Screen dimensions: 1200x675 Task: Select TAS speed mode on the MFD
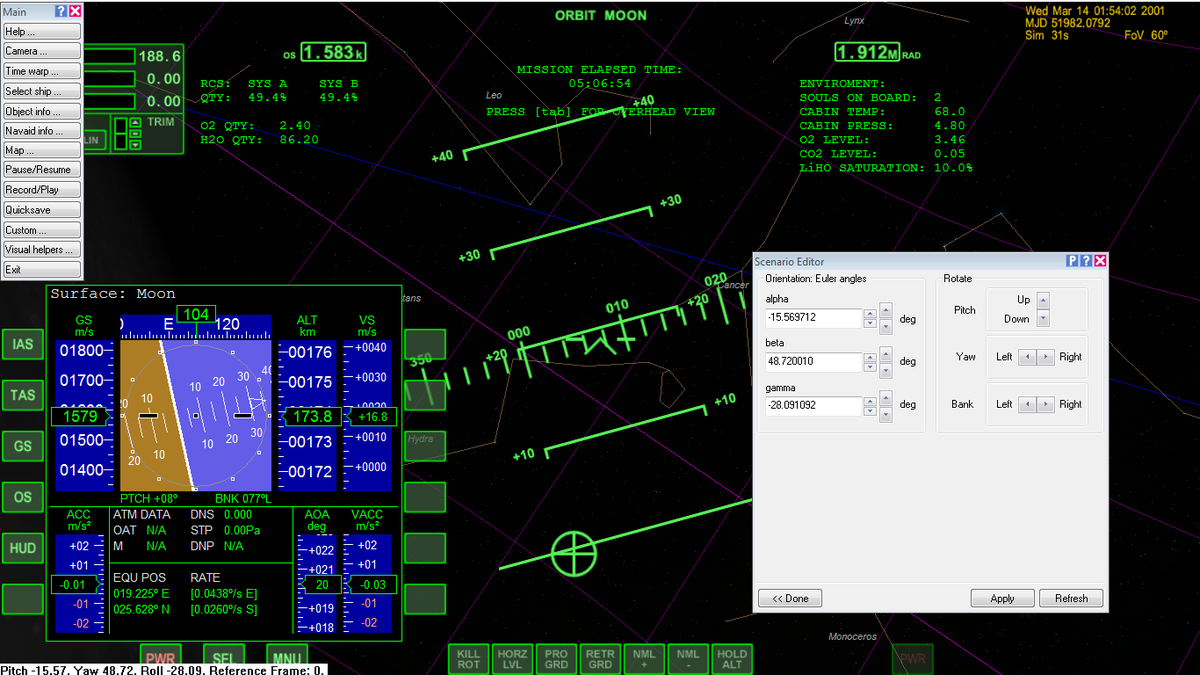click(x=22, y=395)
